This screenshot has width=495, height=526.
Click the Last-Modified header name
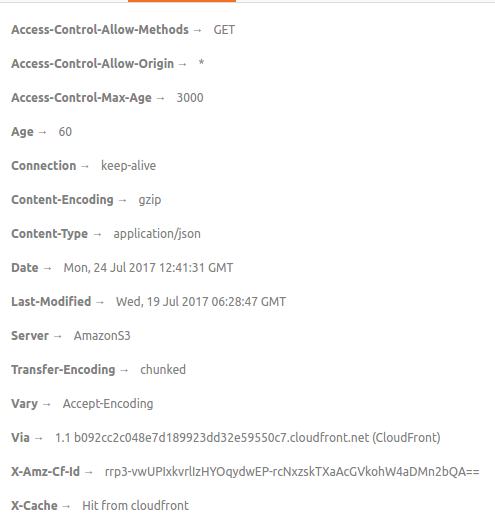click(51, 302)
